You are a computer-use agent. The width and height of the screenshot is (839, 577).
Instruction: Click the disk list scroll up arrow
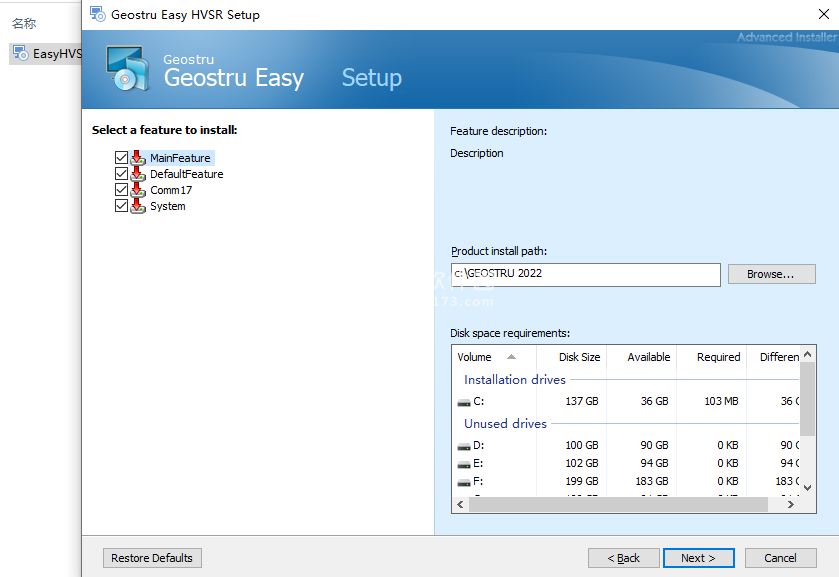(807, 354)
